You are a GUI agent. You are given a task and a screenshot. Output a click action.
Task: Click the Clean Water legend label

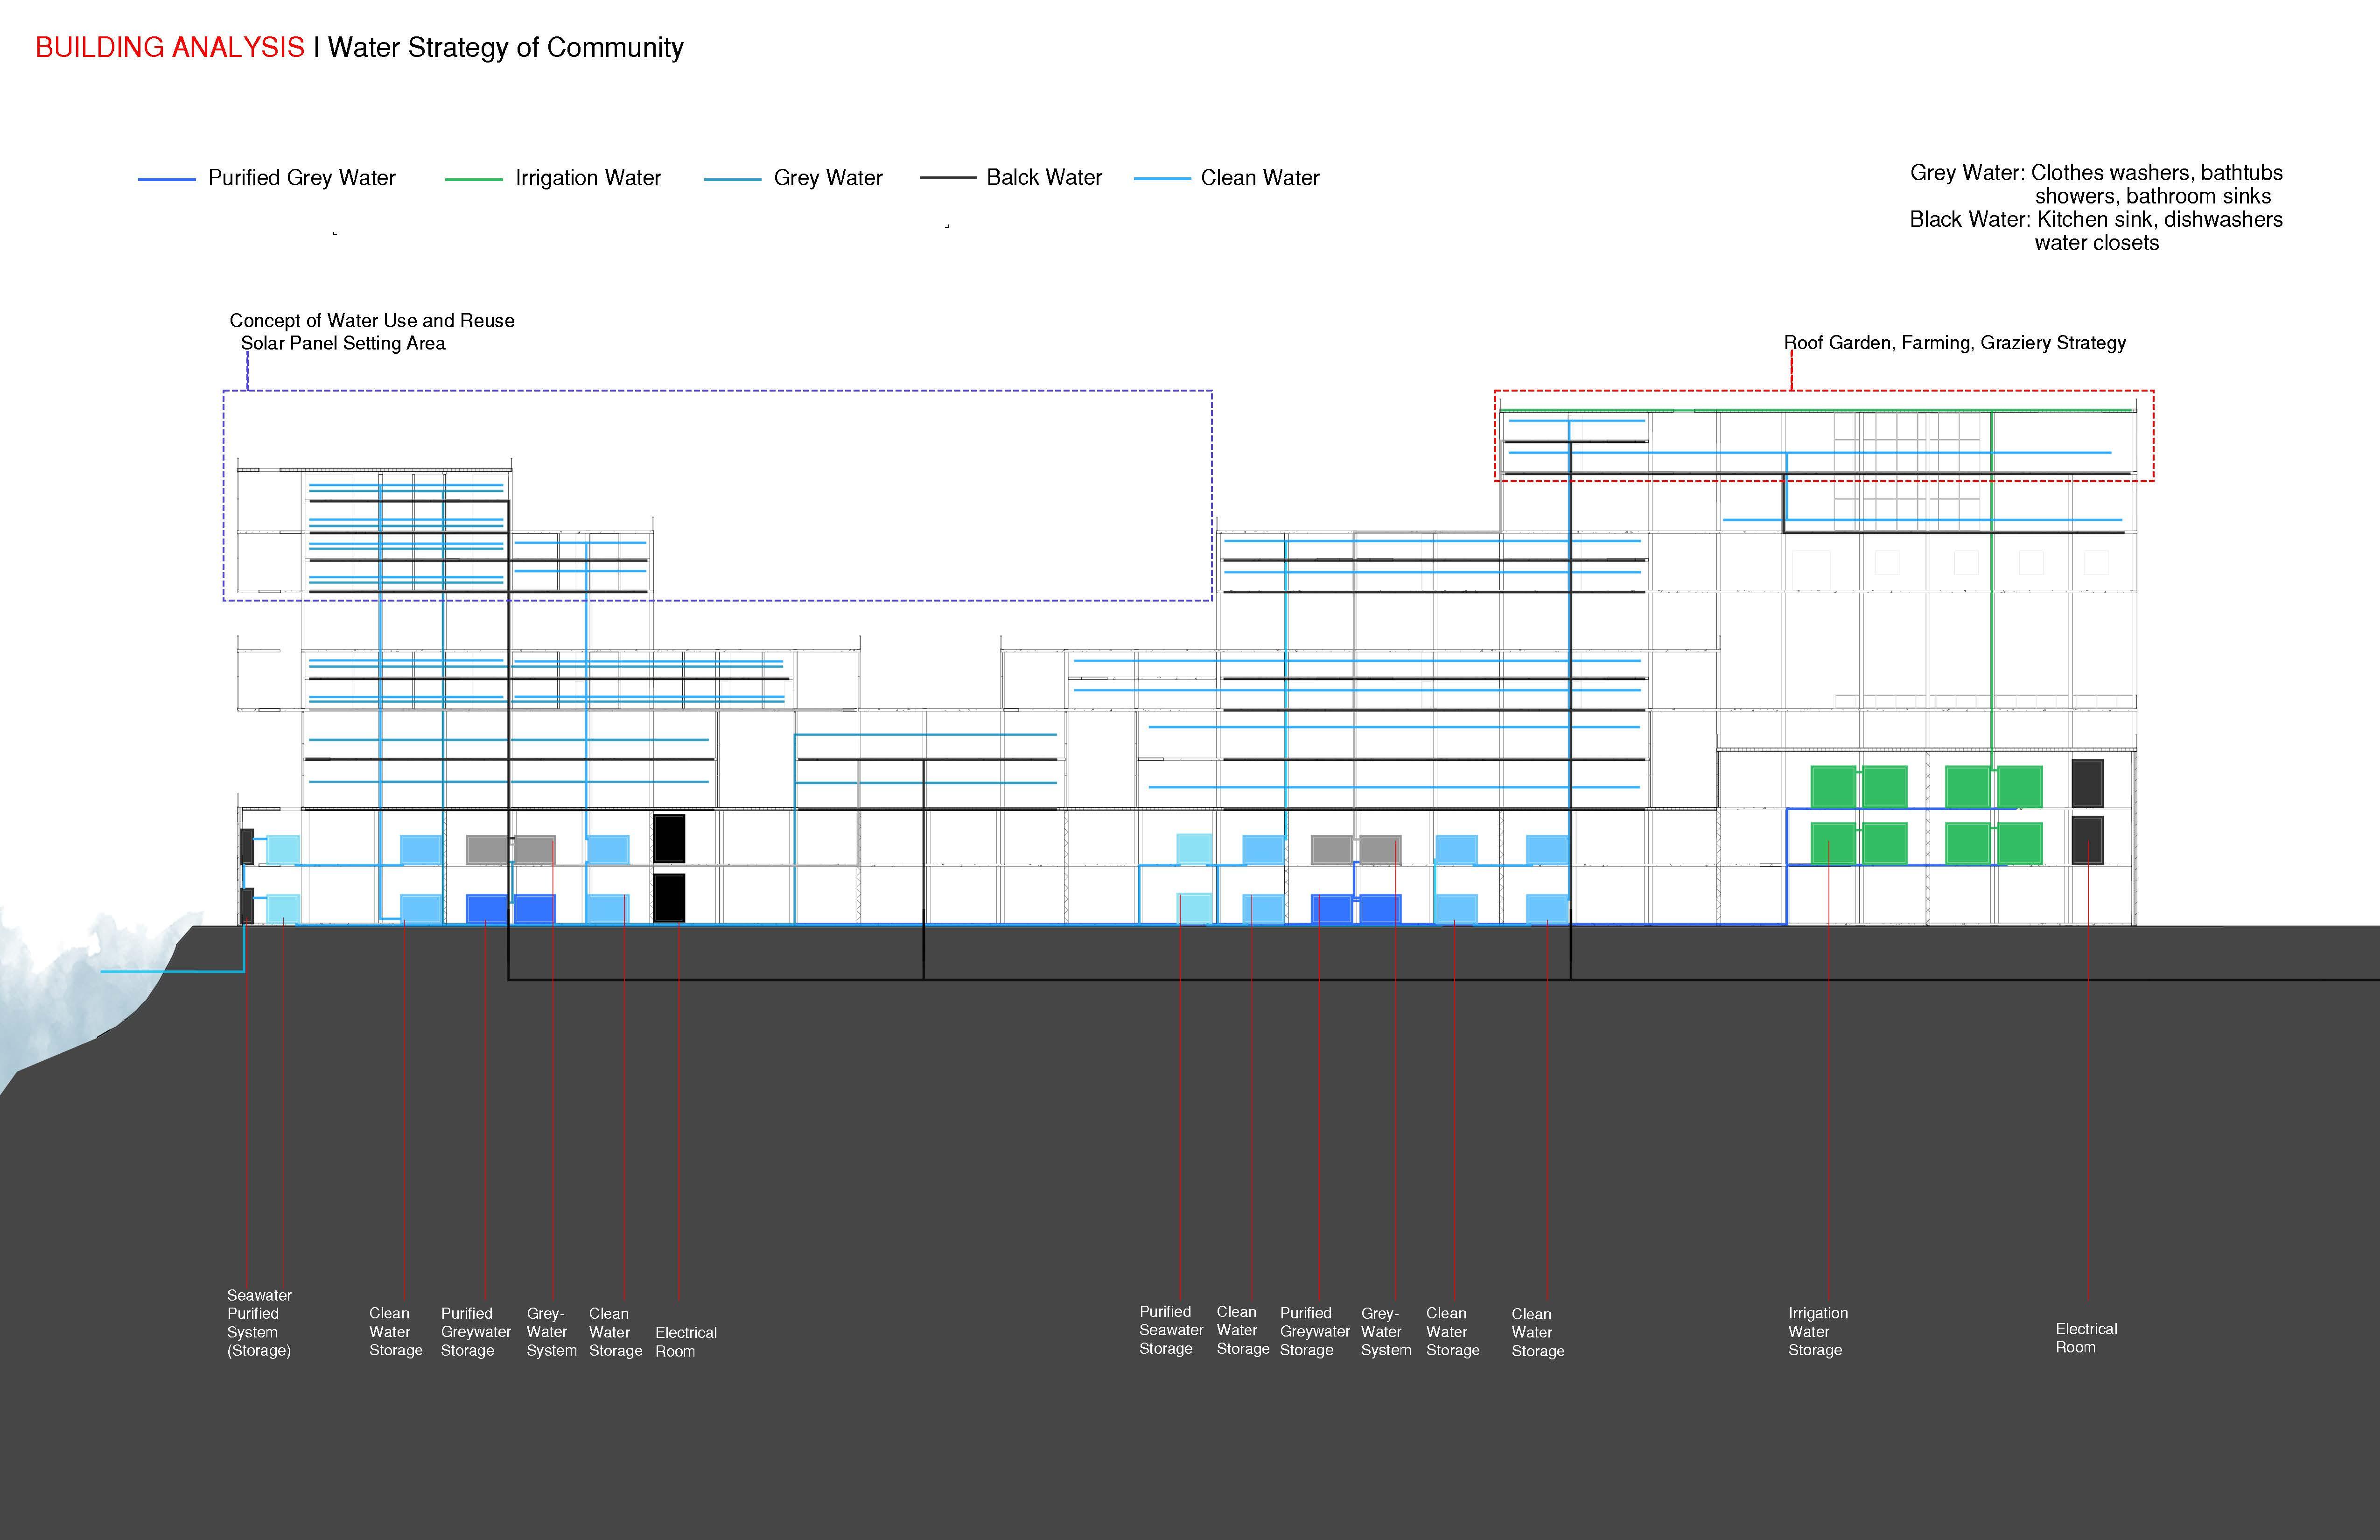click(1259, 178)
